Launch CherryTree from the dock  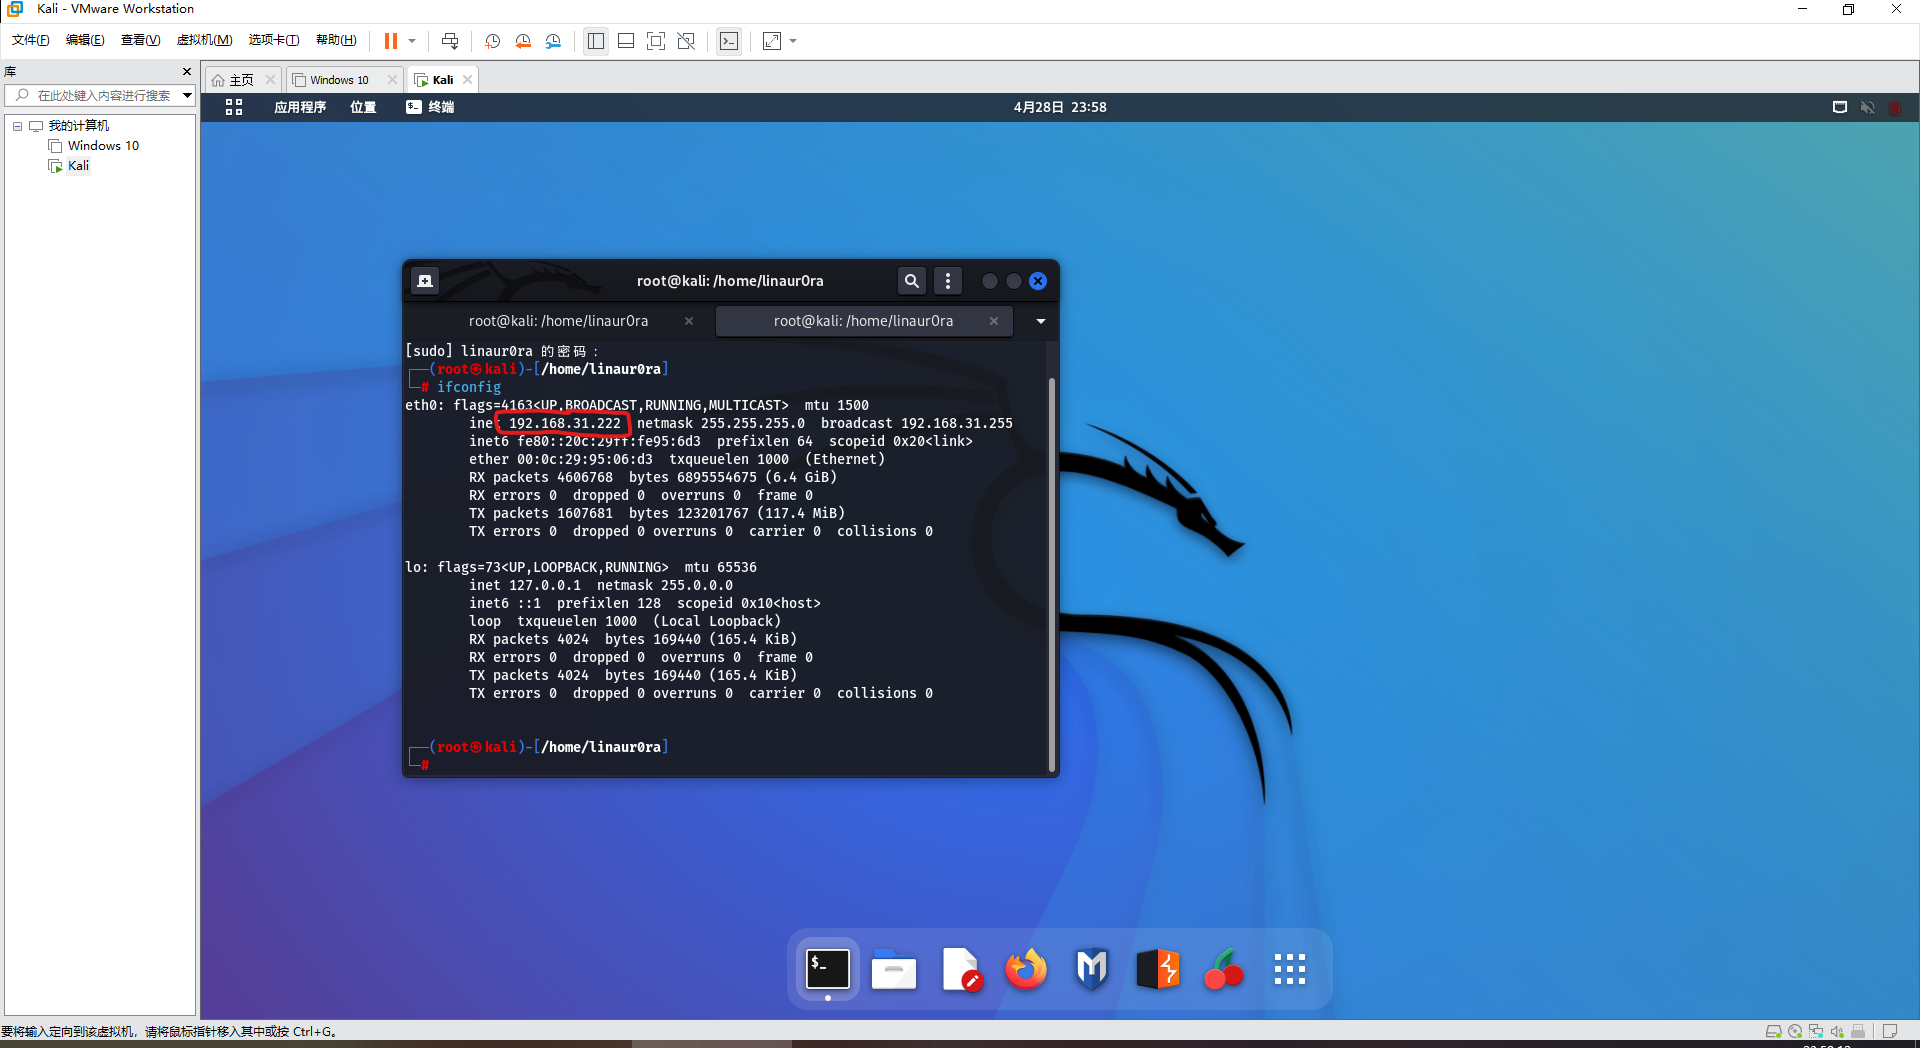tap(1224, 969)
